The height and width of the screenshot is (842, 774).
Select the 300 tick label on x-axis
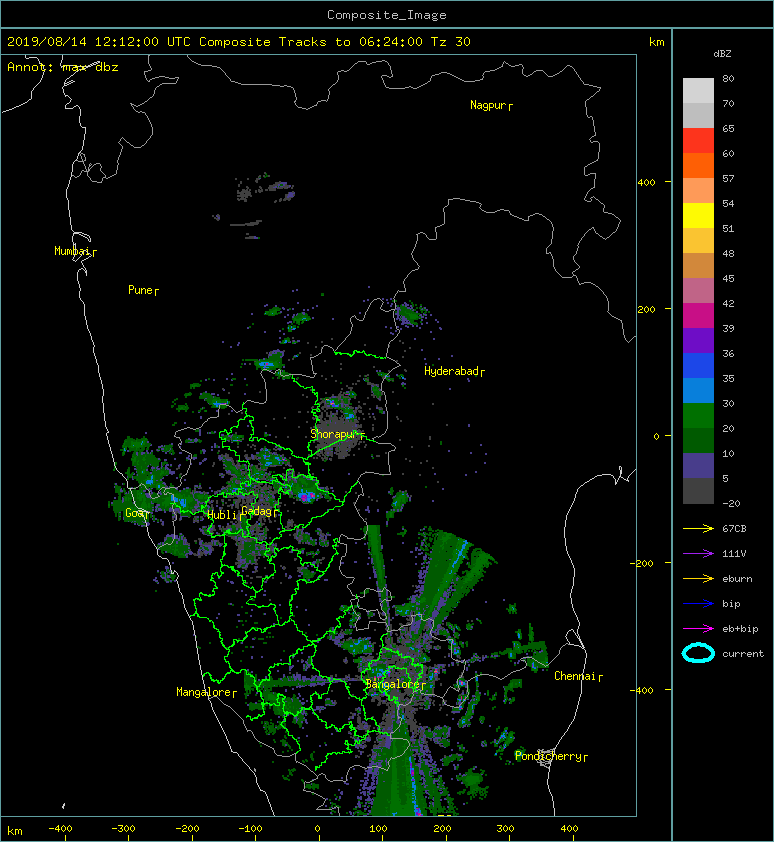[x=505, y=829]
